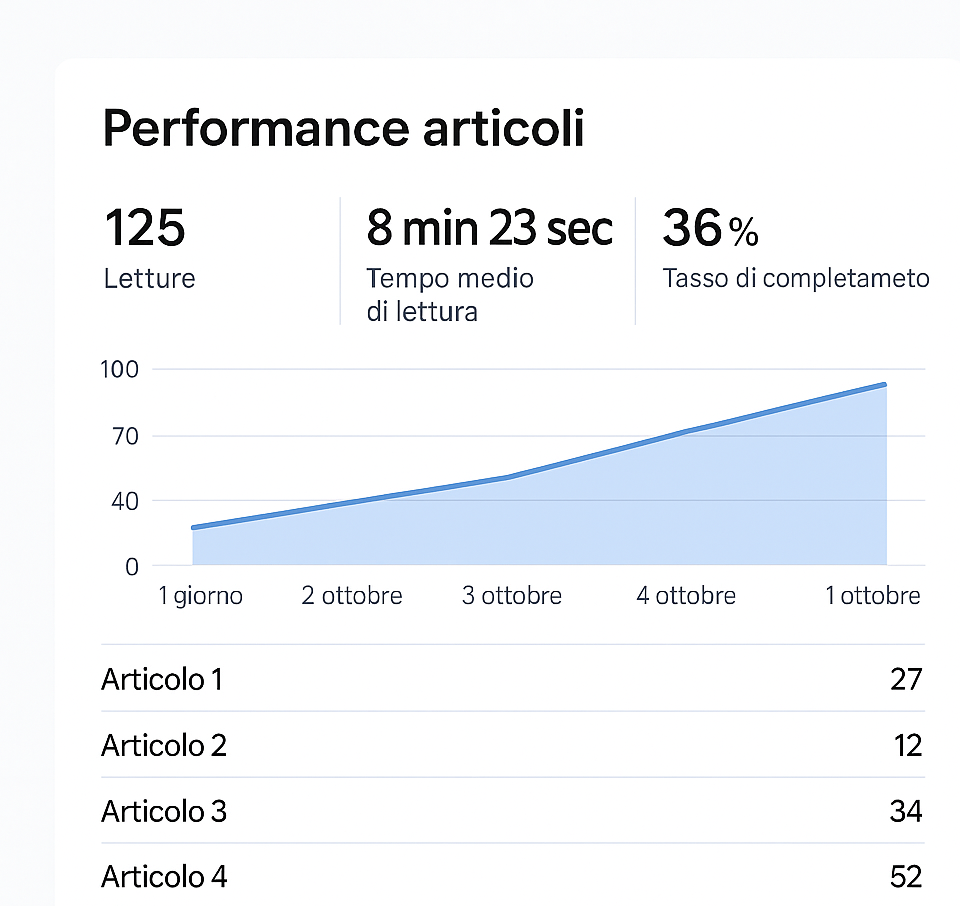Click the 2 ottobre axis label
Image resolution: width=960 pixels, height=906 pixels.
pos(352,596)
